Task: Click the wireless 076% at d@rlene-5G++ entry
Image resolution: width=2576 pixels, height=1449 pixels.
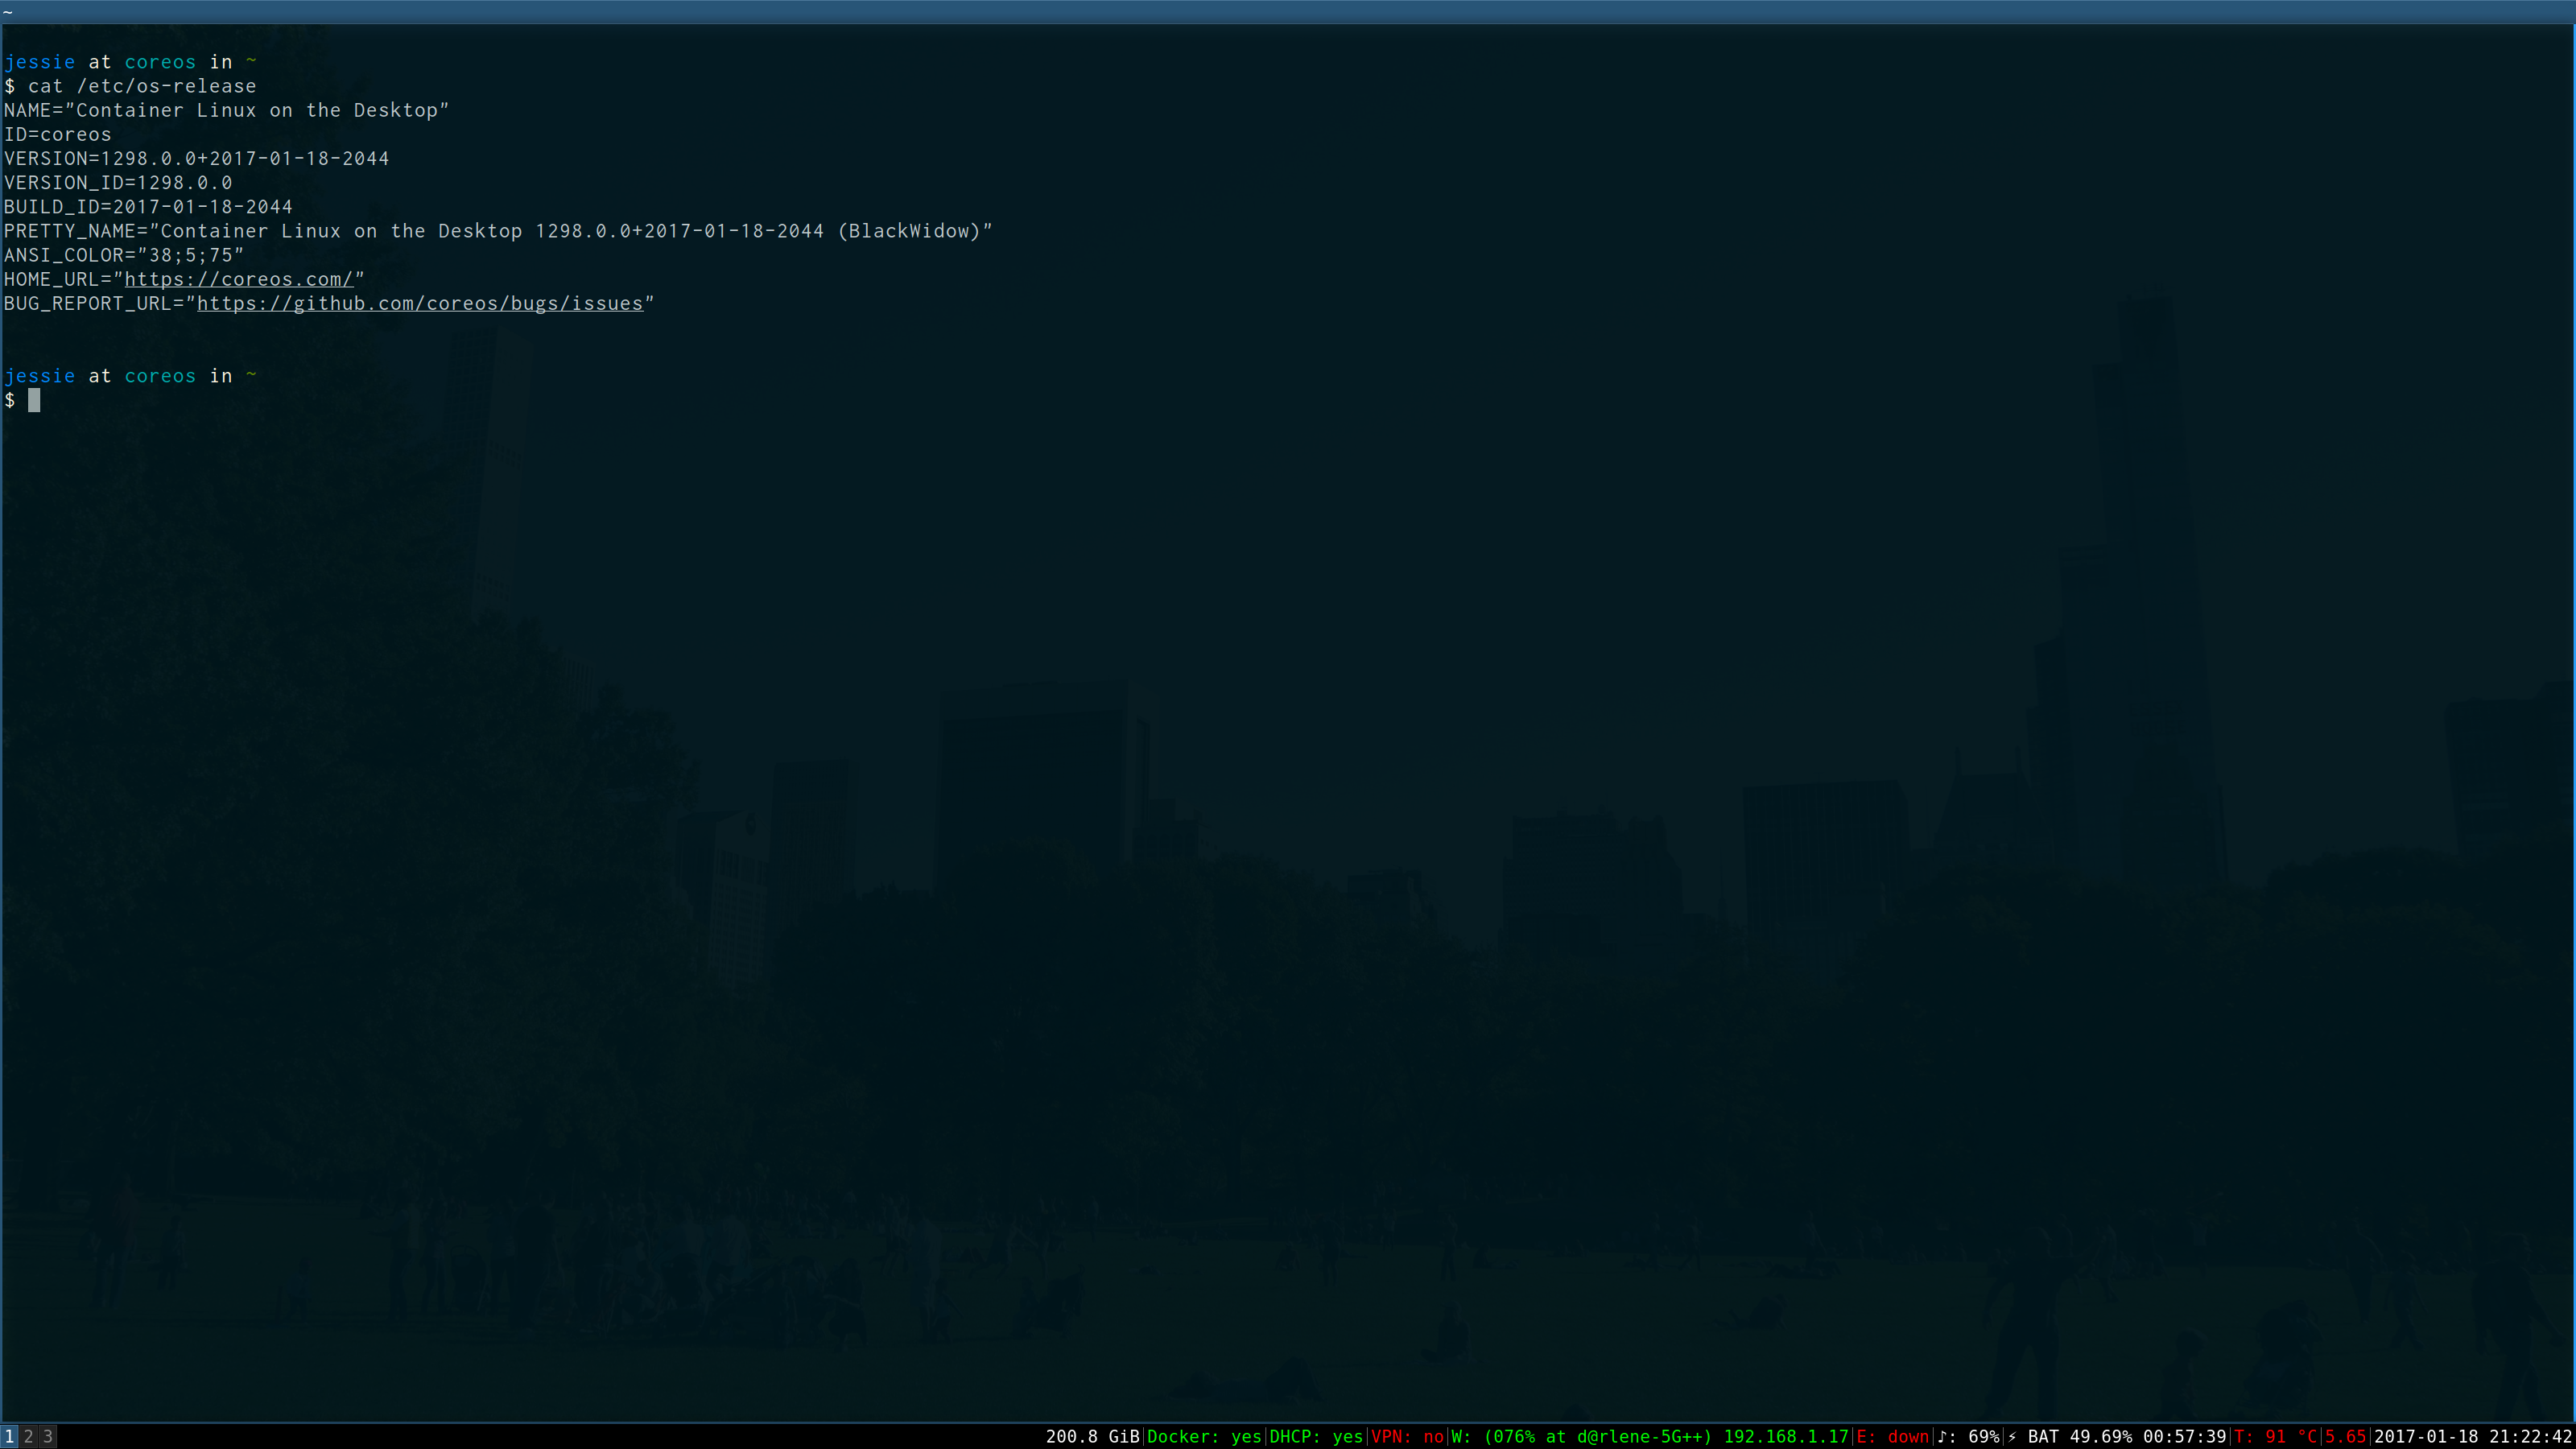Action: point(1650,1437)
